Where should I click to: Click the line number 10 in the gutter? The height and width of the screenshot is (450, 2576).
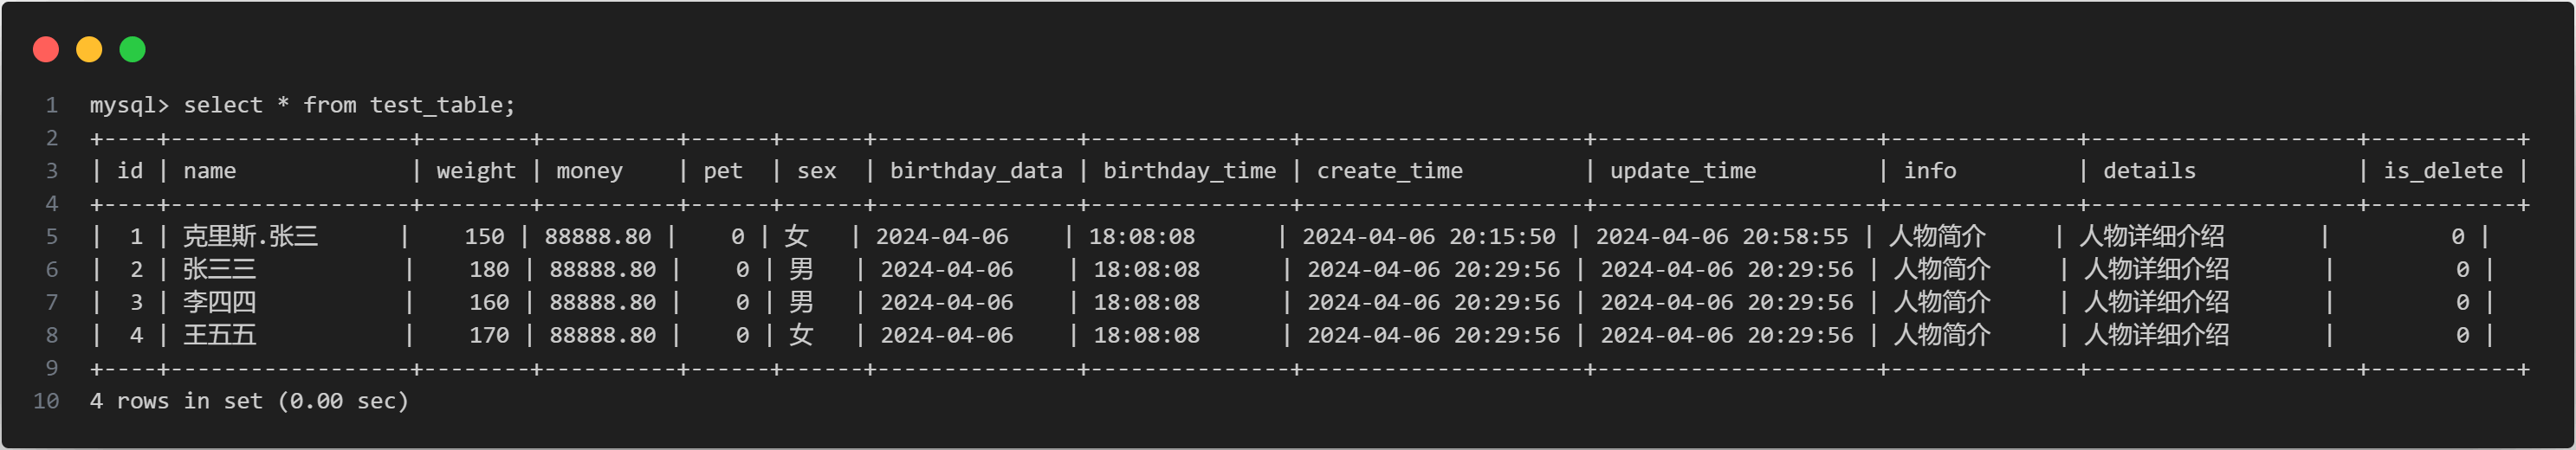[x=46, y=401]
